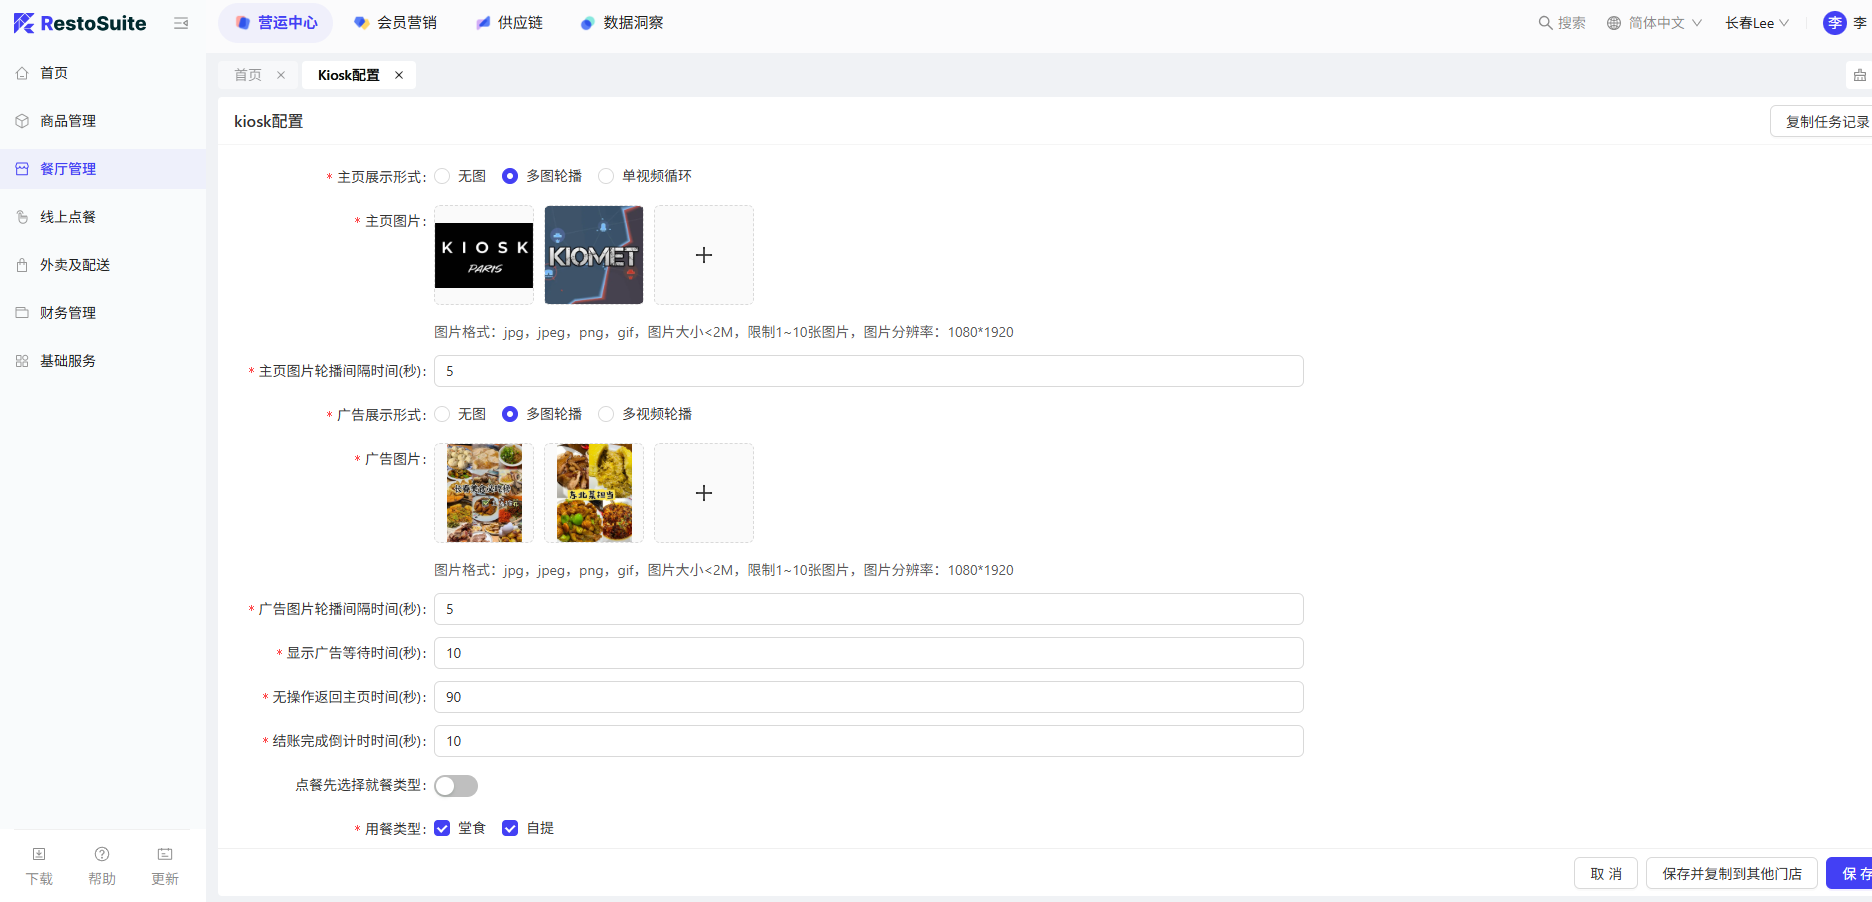
Task: Toggle the 点餐先选择就餐类型 switch
Action: pos(456,786)
